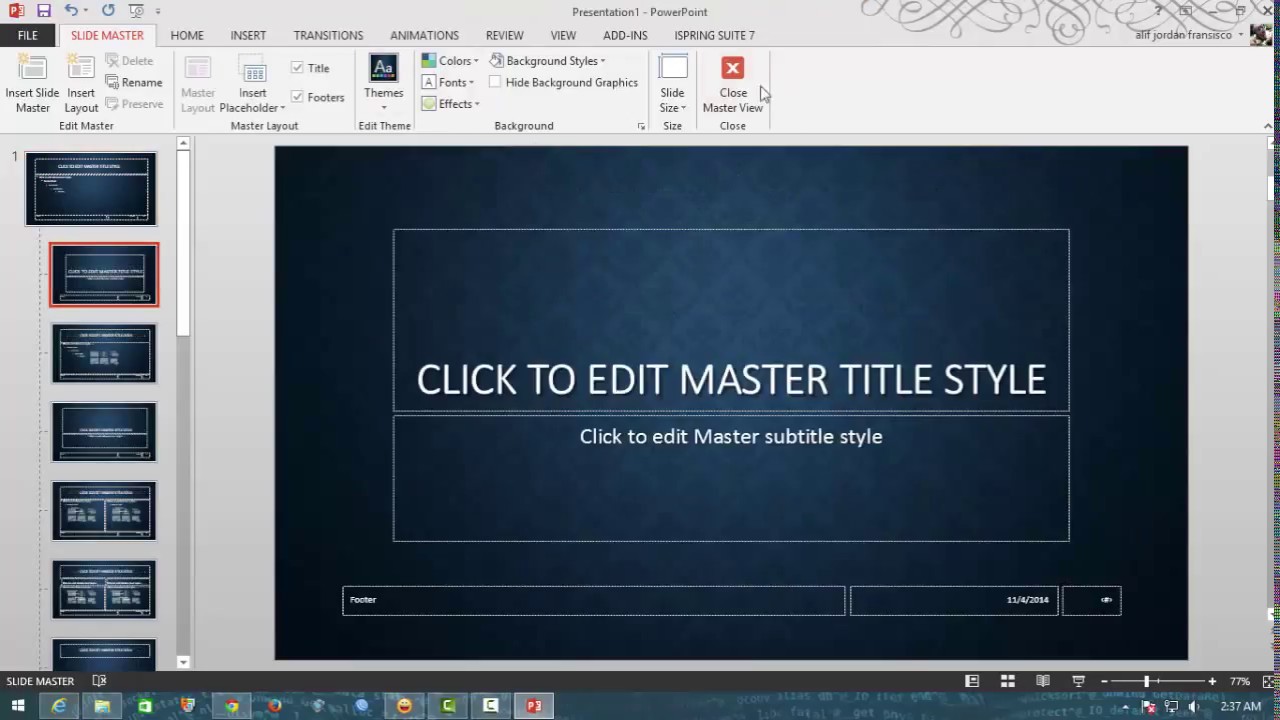Click Rename in Edit Master group
The width and height of the screenshot is (1280, 720).
click(133, 82)
